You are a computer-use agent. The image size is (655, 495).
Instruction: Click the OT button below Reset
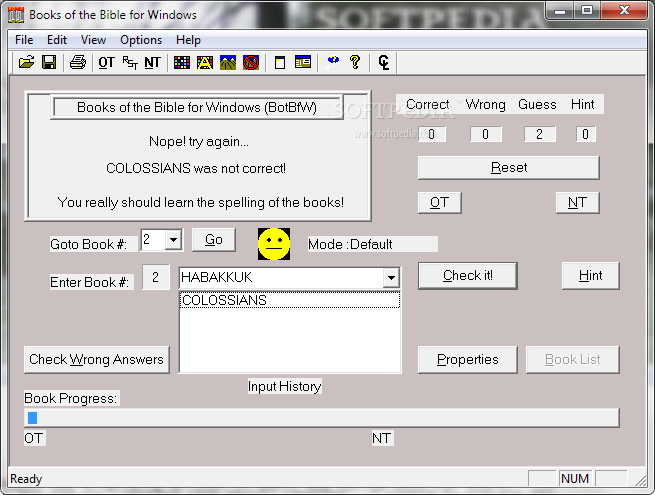click(x=439, y=203)
